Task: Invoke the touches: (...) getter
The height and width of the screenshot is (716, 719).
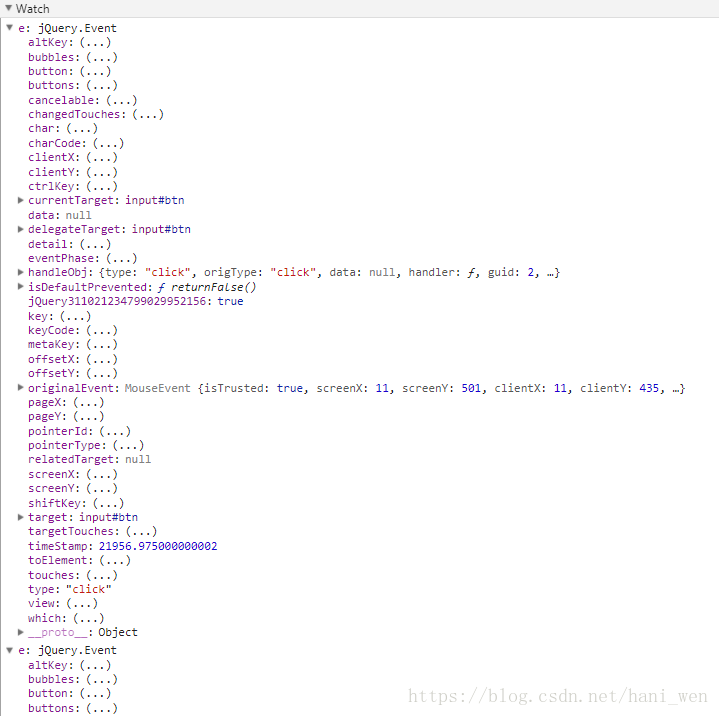Action: click(x=102, y=575)
